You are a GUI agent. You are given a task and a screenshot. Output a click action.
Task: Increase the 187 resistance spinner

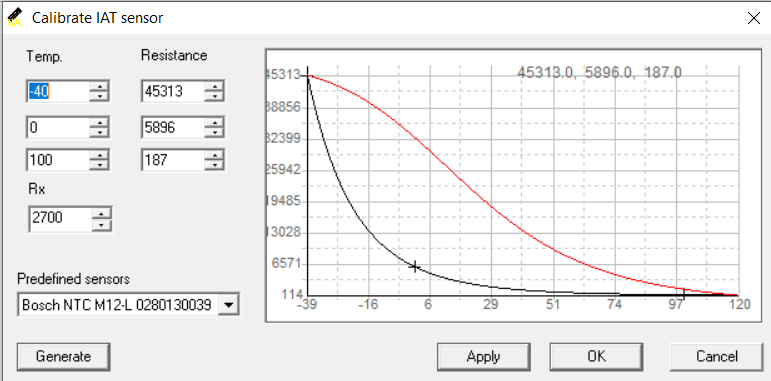pyautogui.click(x=214, y=155)
